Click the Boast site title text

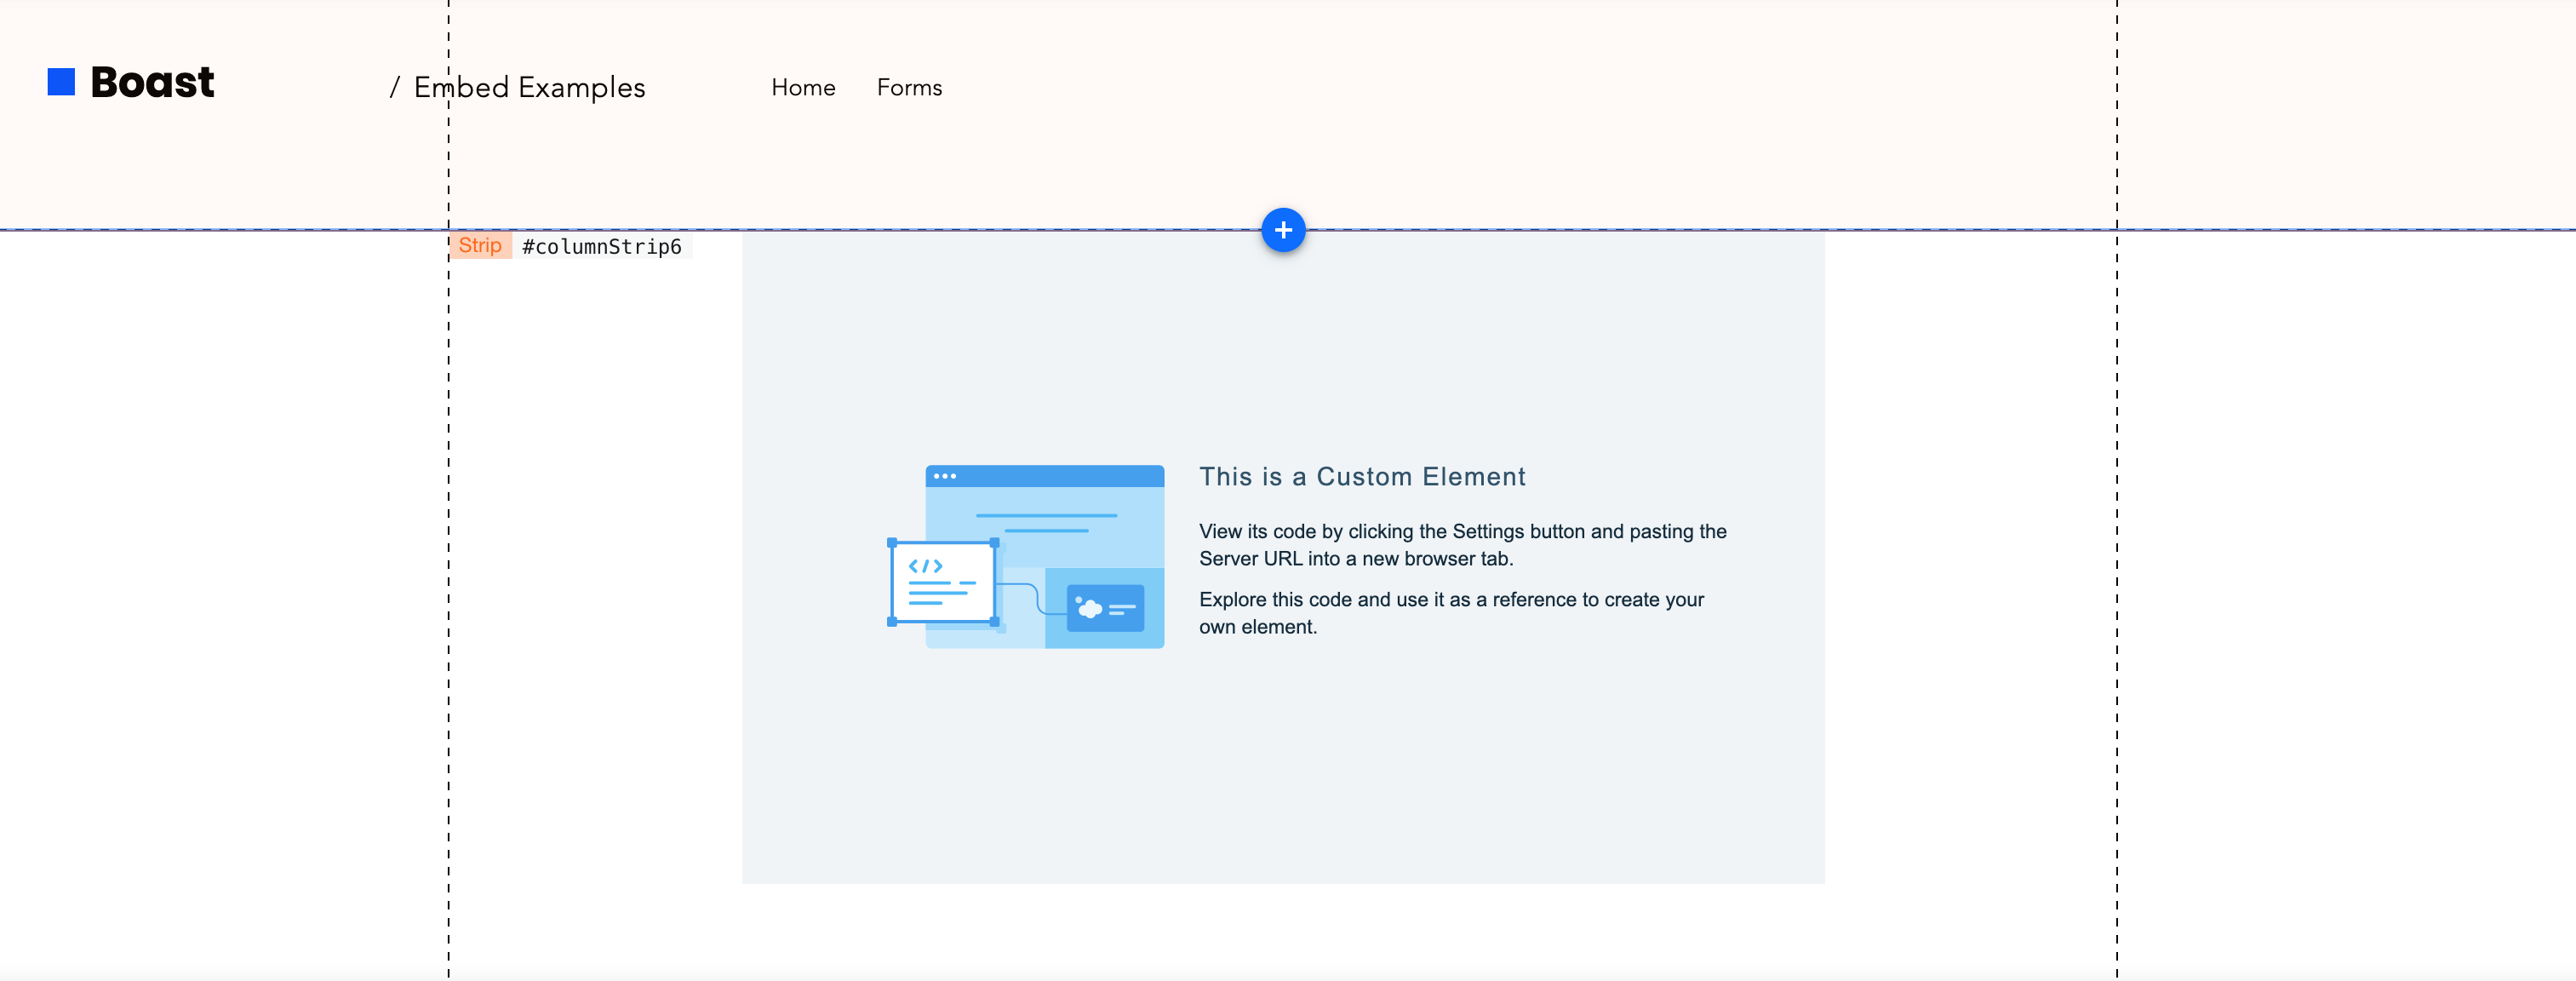click(x=152, y=82)
